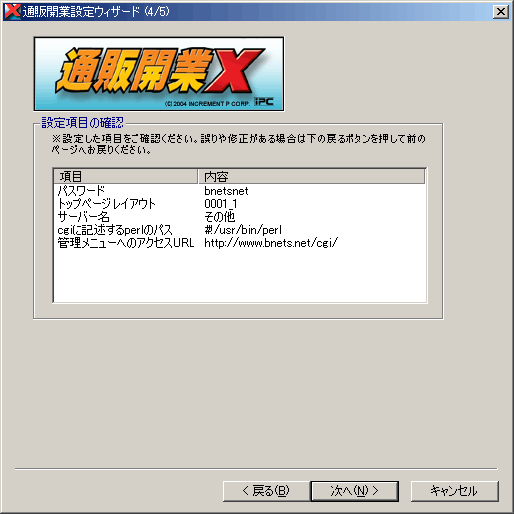Click the http://www.bnets.net/cgi/ URL value
This screenshot has width=514, height=514.
(x=271, y=243)
